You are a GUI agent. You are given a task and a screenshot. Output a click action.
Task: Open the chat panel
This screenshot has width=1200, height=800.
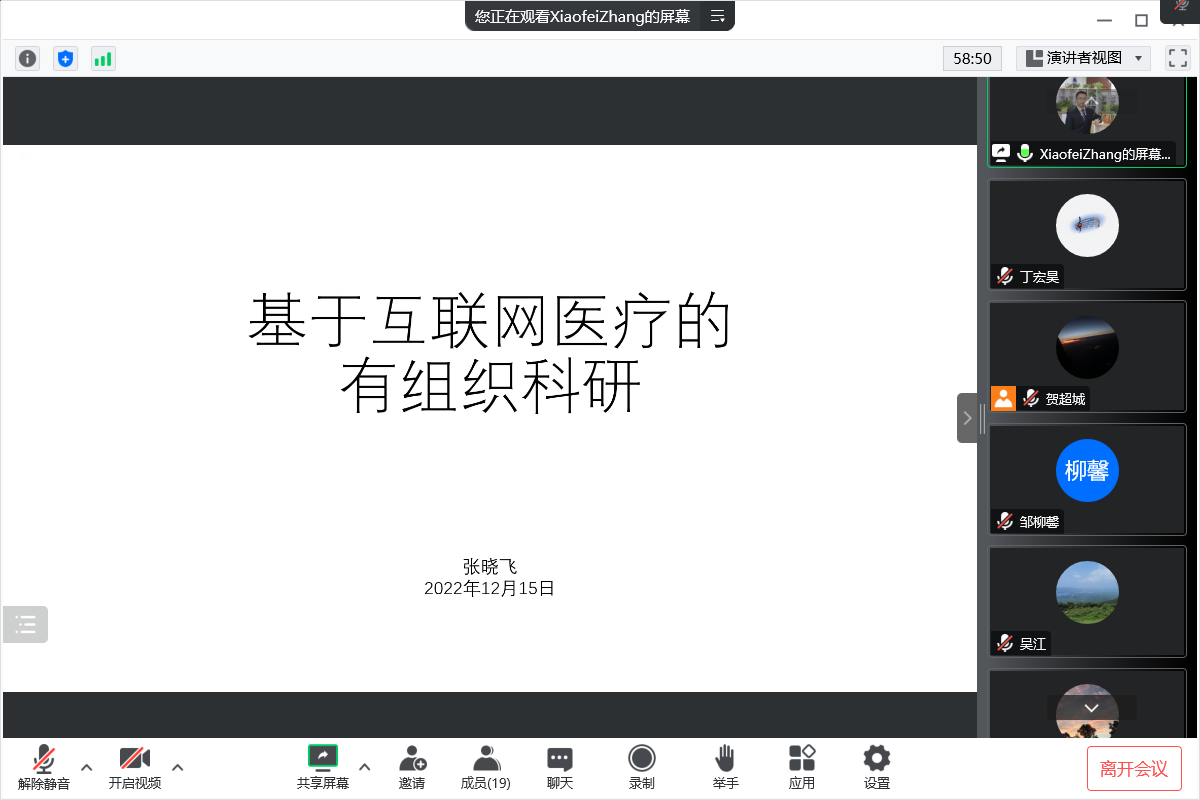(560, 766)
